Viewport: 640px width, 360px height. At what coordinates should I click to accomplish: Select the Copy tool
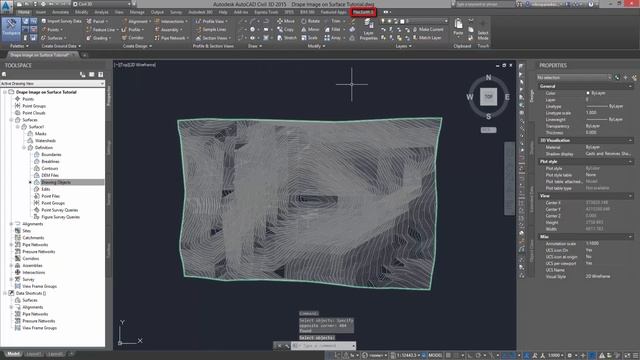(x=285, y=29)
